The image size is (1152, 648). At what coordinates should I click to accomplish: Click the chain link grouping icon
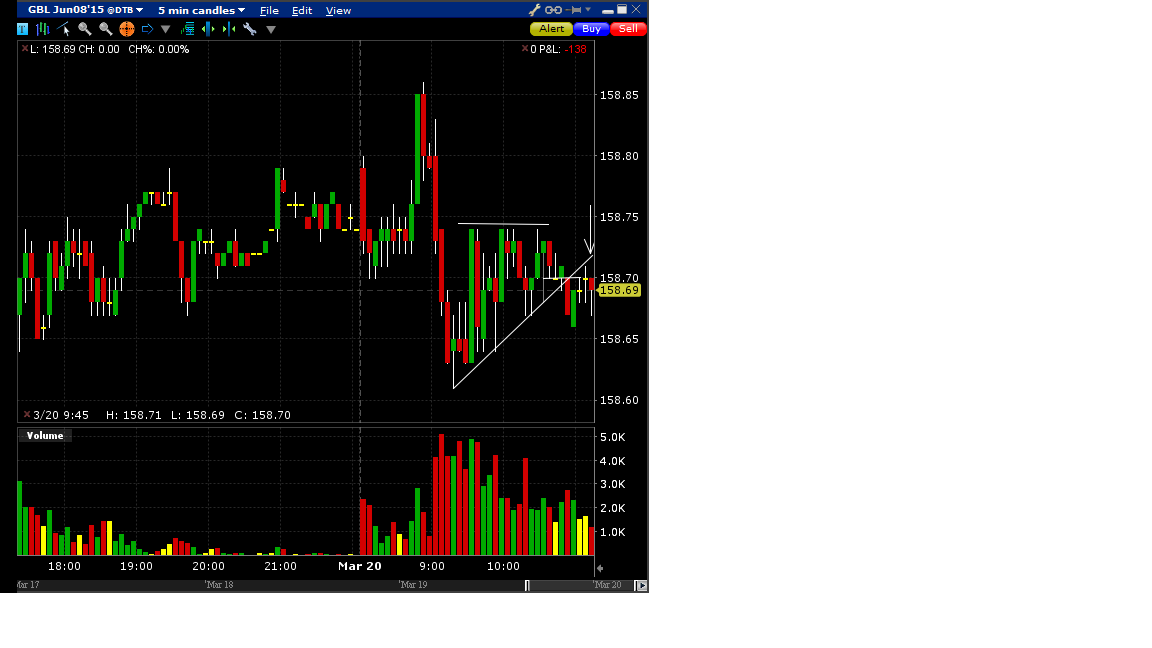click(553, 10)
